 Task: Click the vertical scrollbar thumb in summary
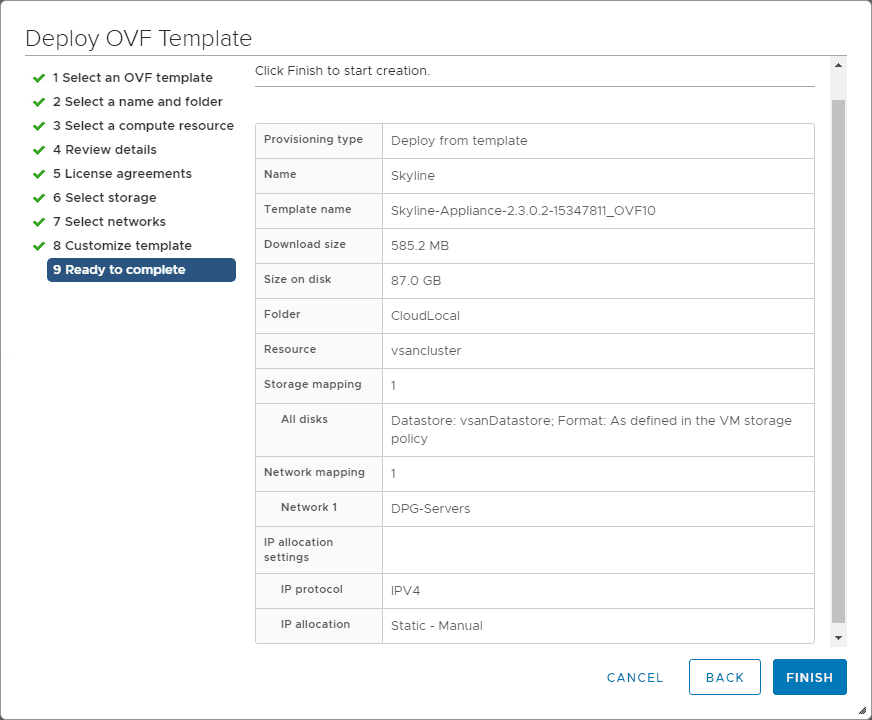pos(839,360)
